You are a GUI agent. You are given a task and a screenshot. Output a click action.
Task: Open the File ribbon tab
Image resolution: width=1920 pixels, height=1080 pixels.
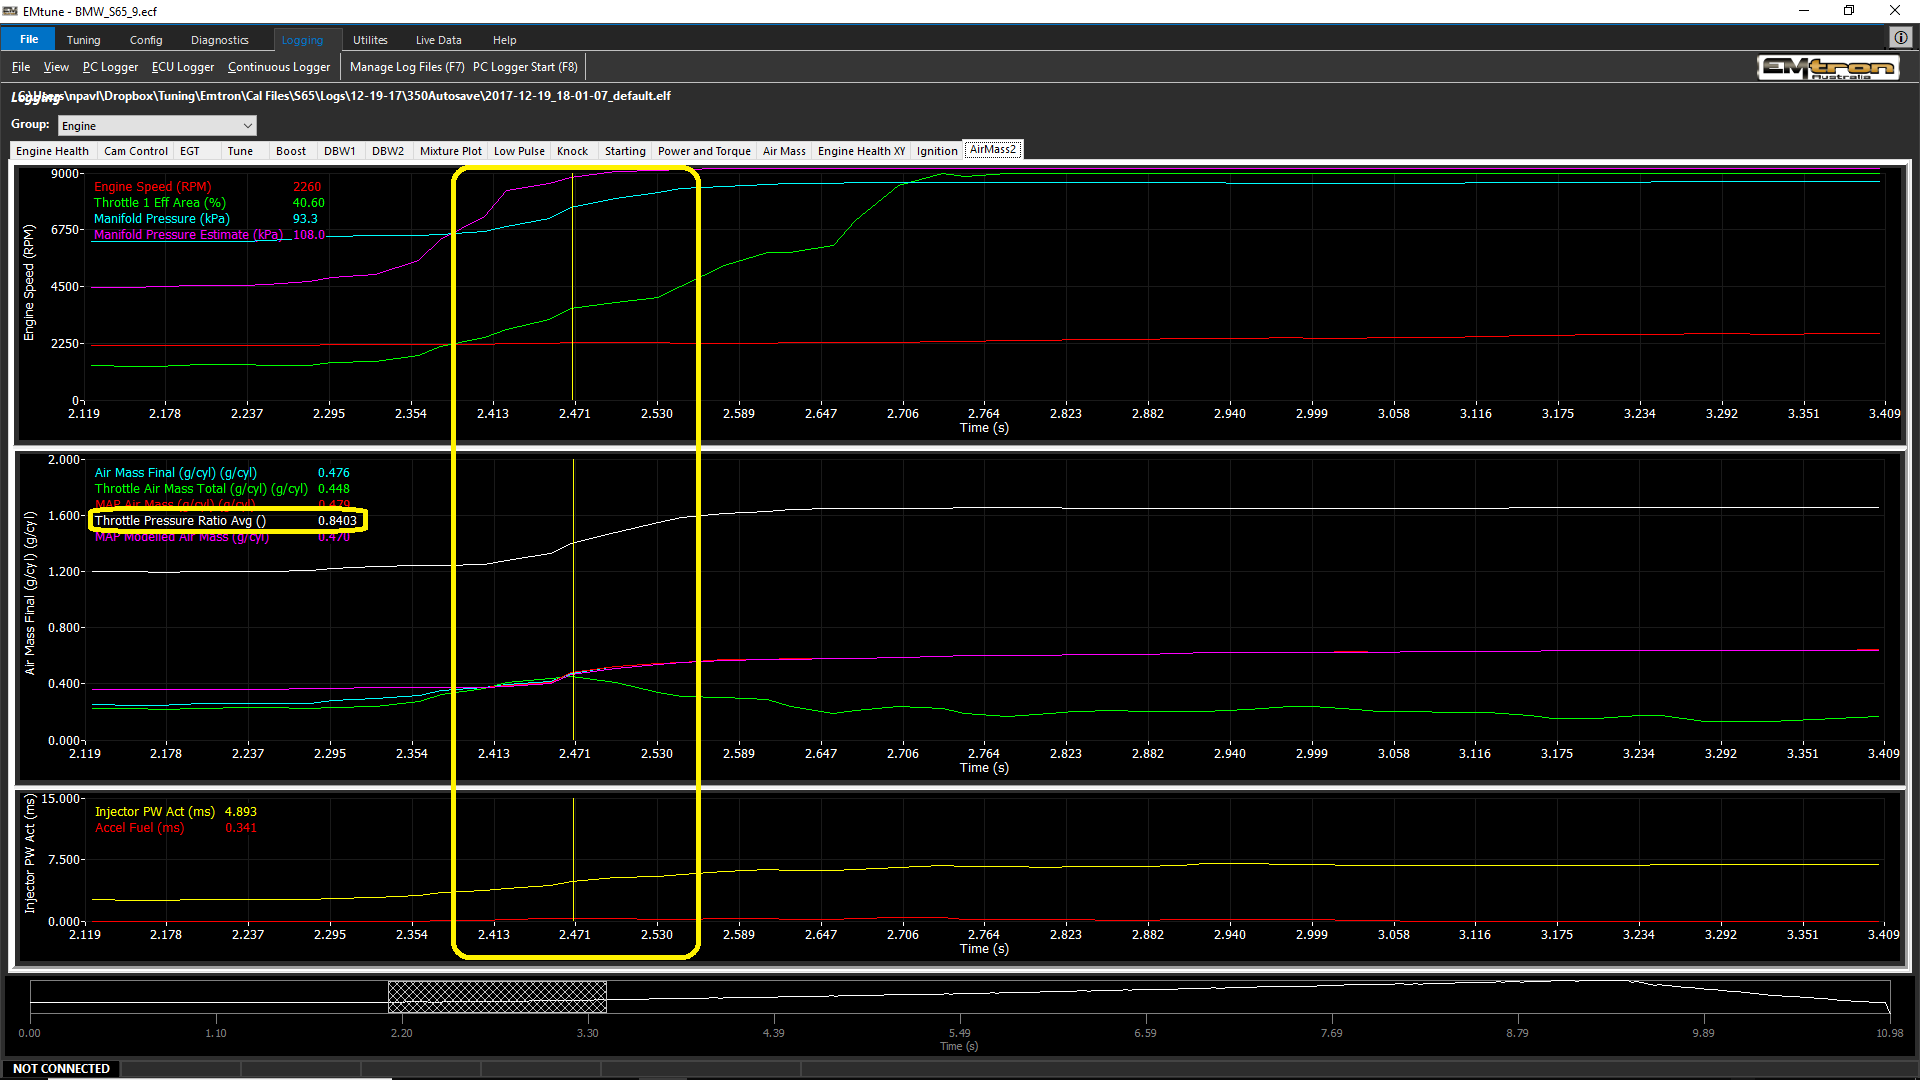29,40
